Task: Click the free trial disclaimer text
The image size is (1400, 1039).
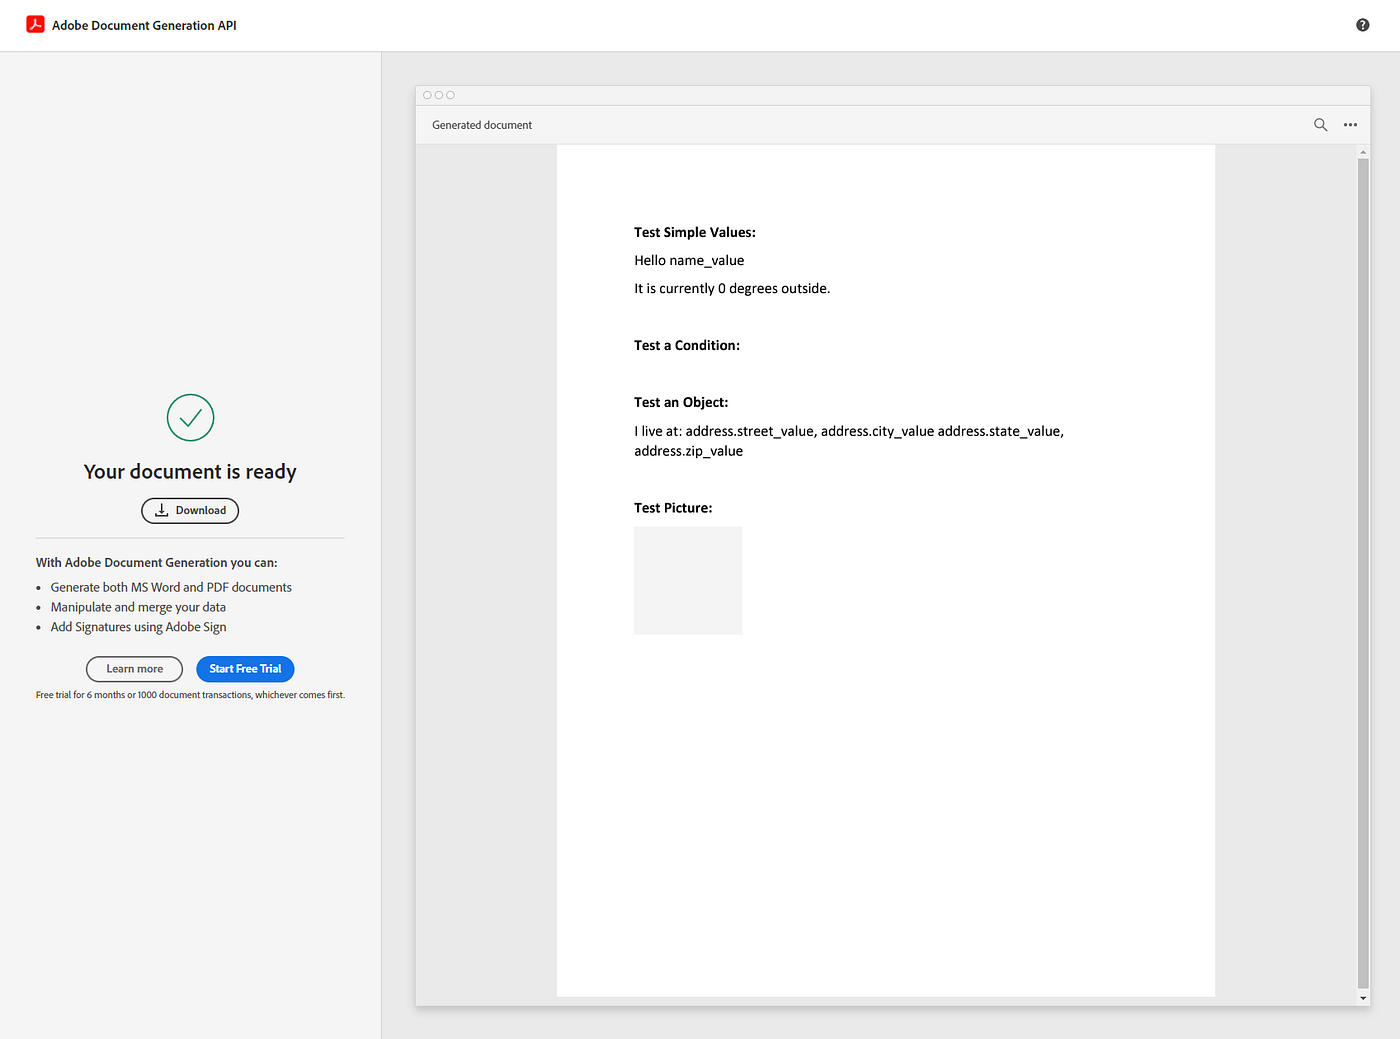Action: point(190,694)
